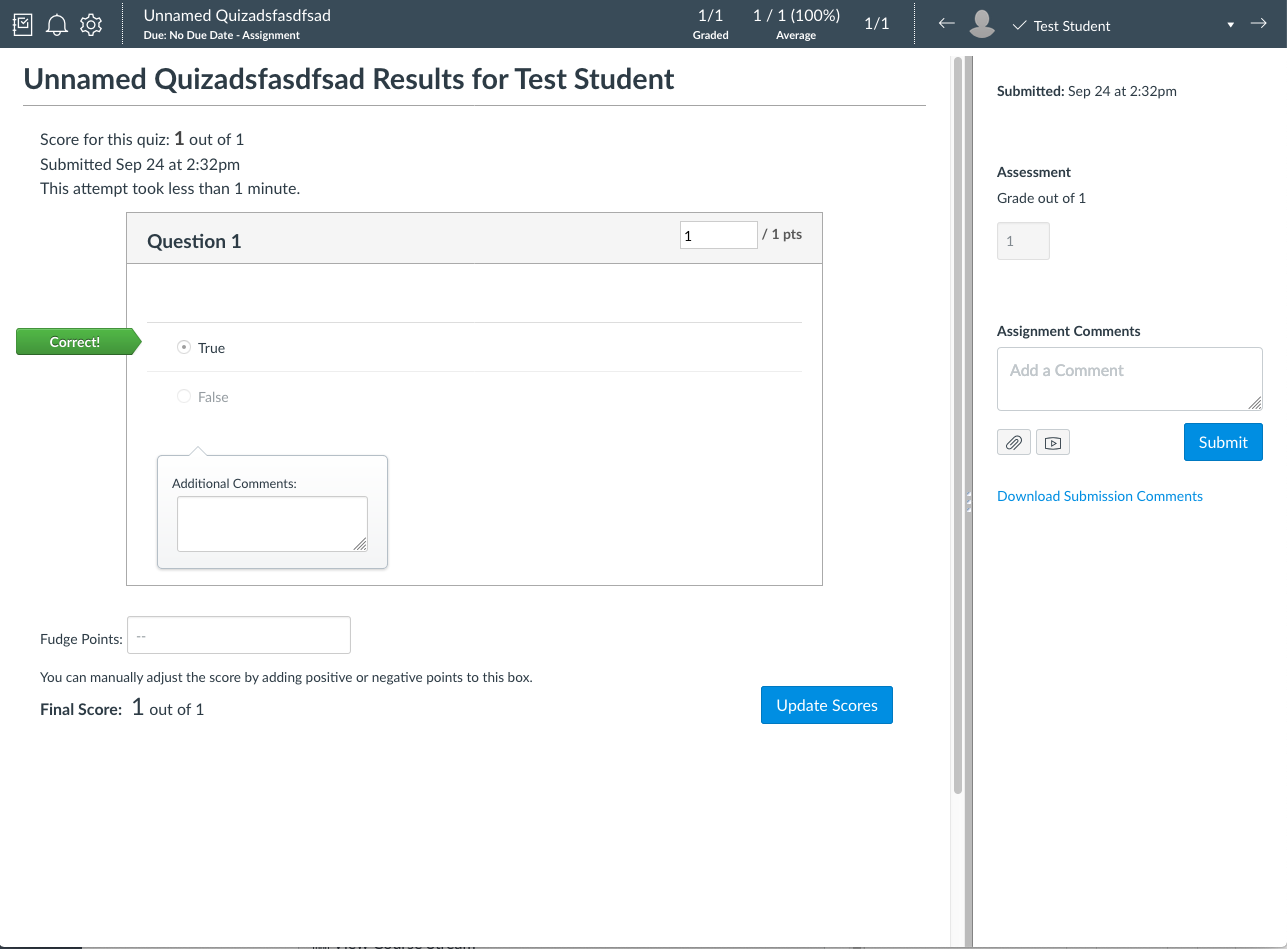Go to previous student using left arrow
The width and height of the screenshot is (1287, 949).
coord(946,23)
